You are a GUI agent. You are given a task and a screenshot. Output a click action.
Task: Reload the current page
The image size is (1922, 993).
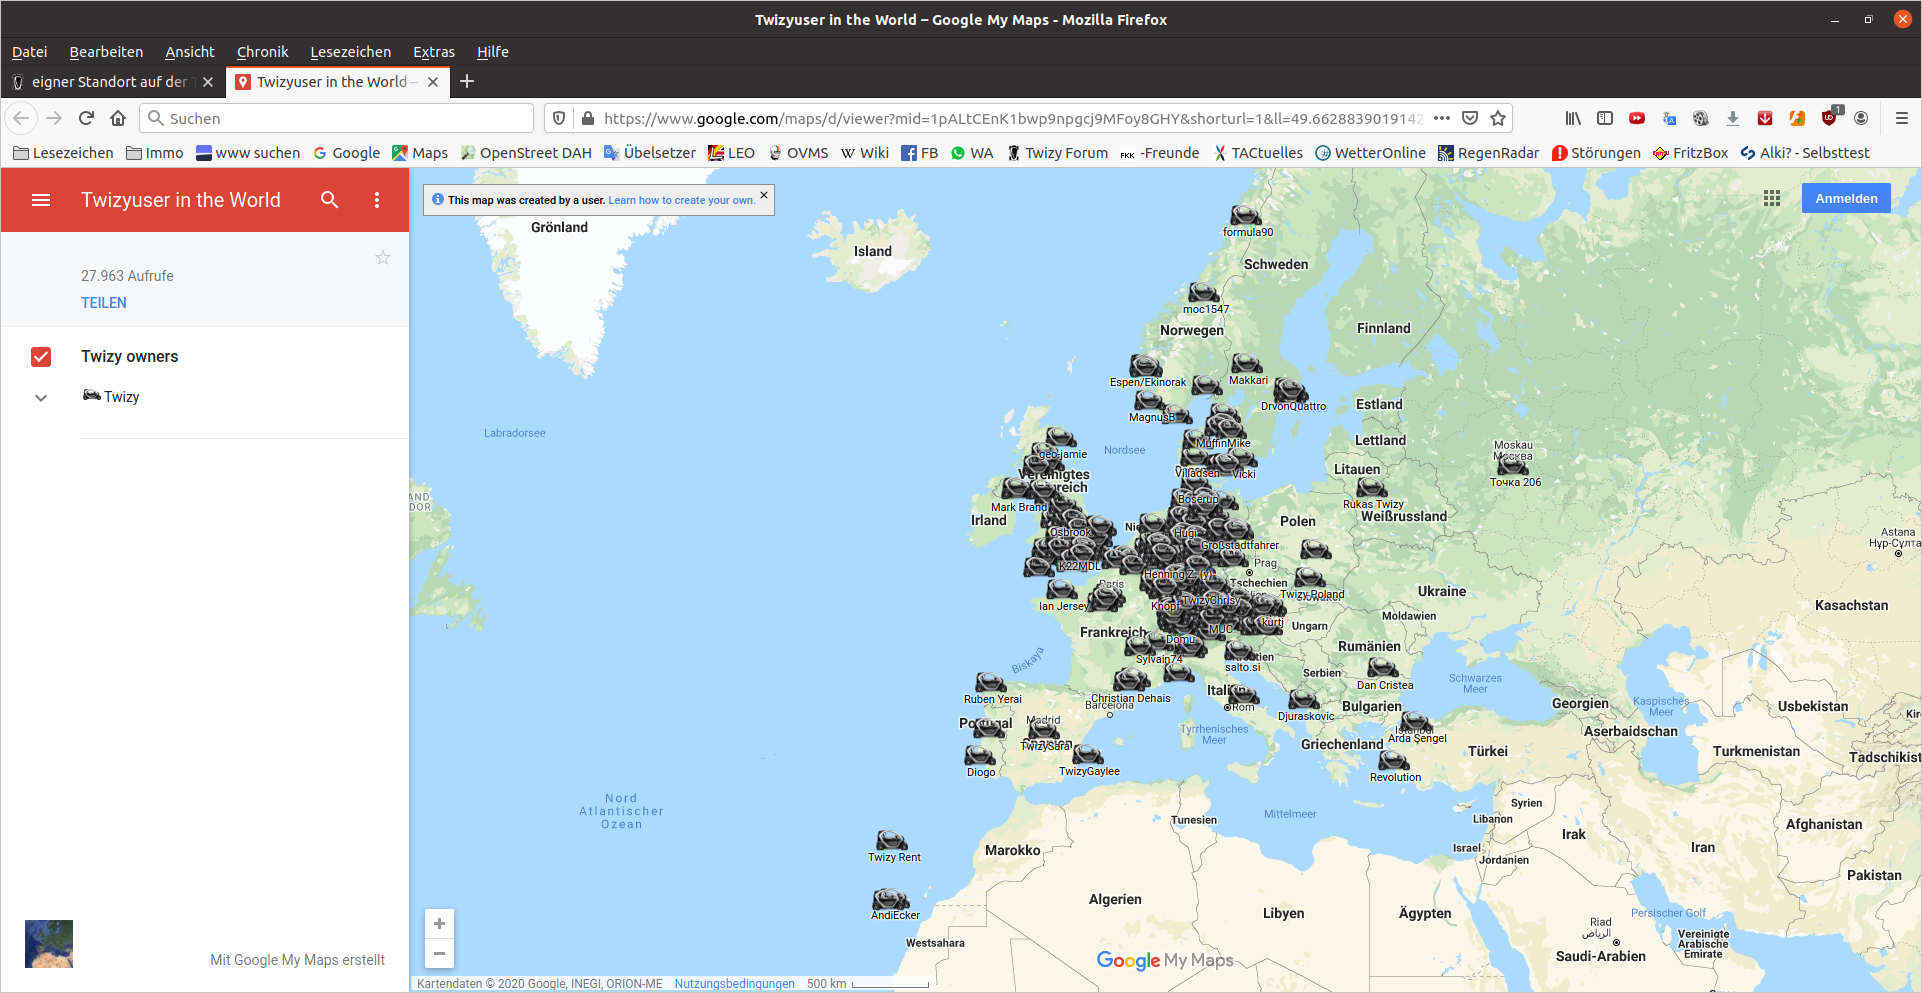pos(86,118)
